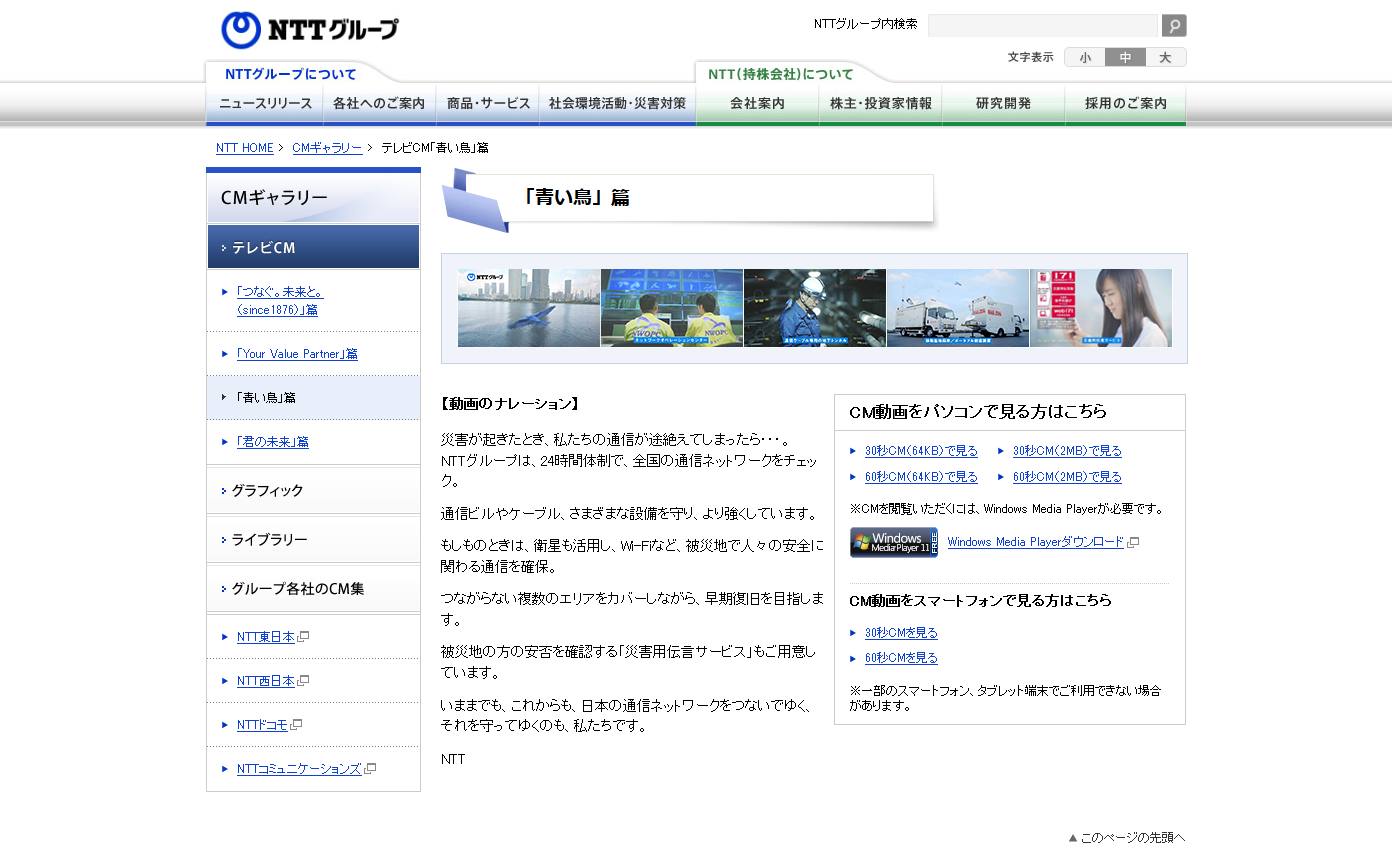Click the search magnifier button
1392x856 pixels.
(1174, 26)
